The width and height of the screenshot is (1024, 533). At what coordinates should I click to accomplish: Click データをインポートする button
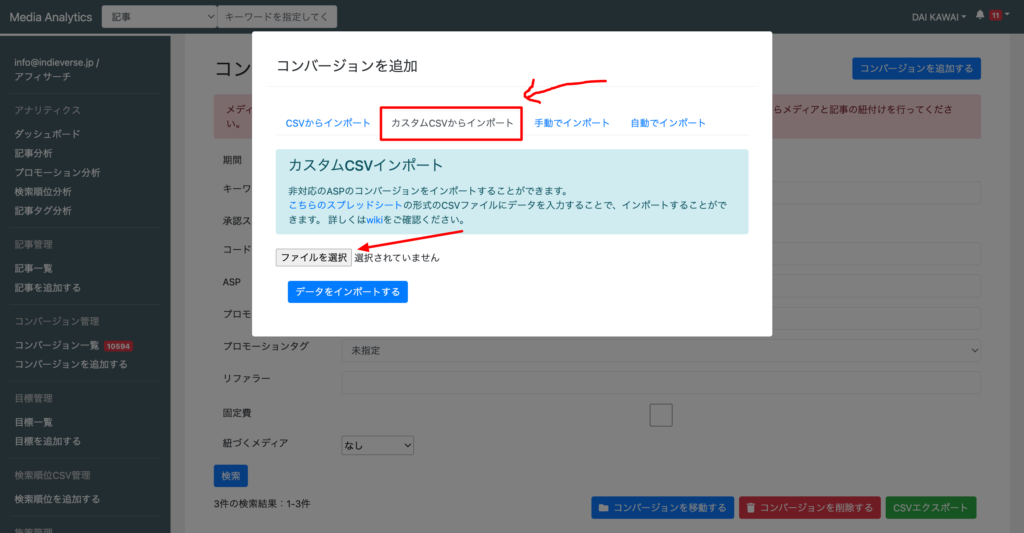(x=347, y=292)
